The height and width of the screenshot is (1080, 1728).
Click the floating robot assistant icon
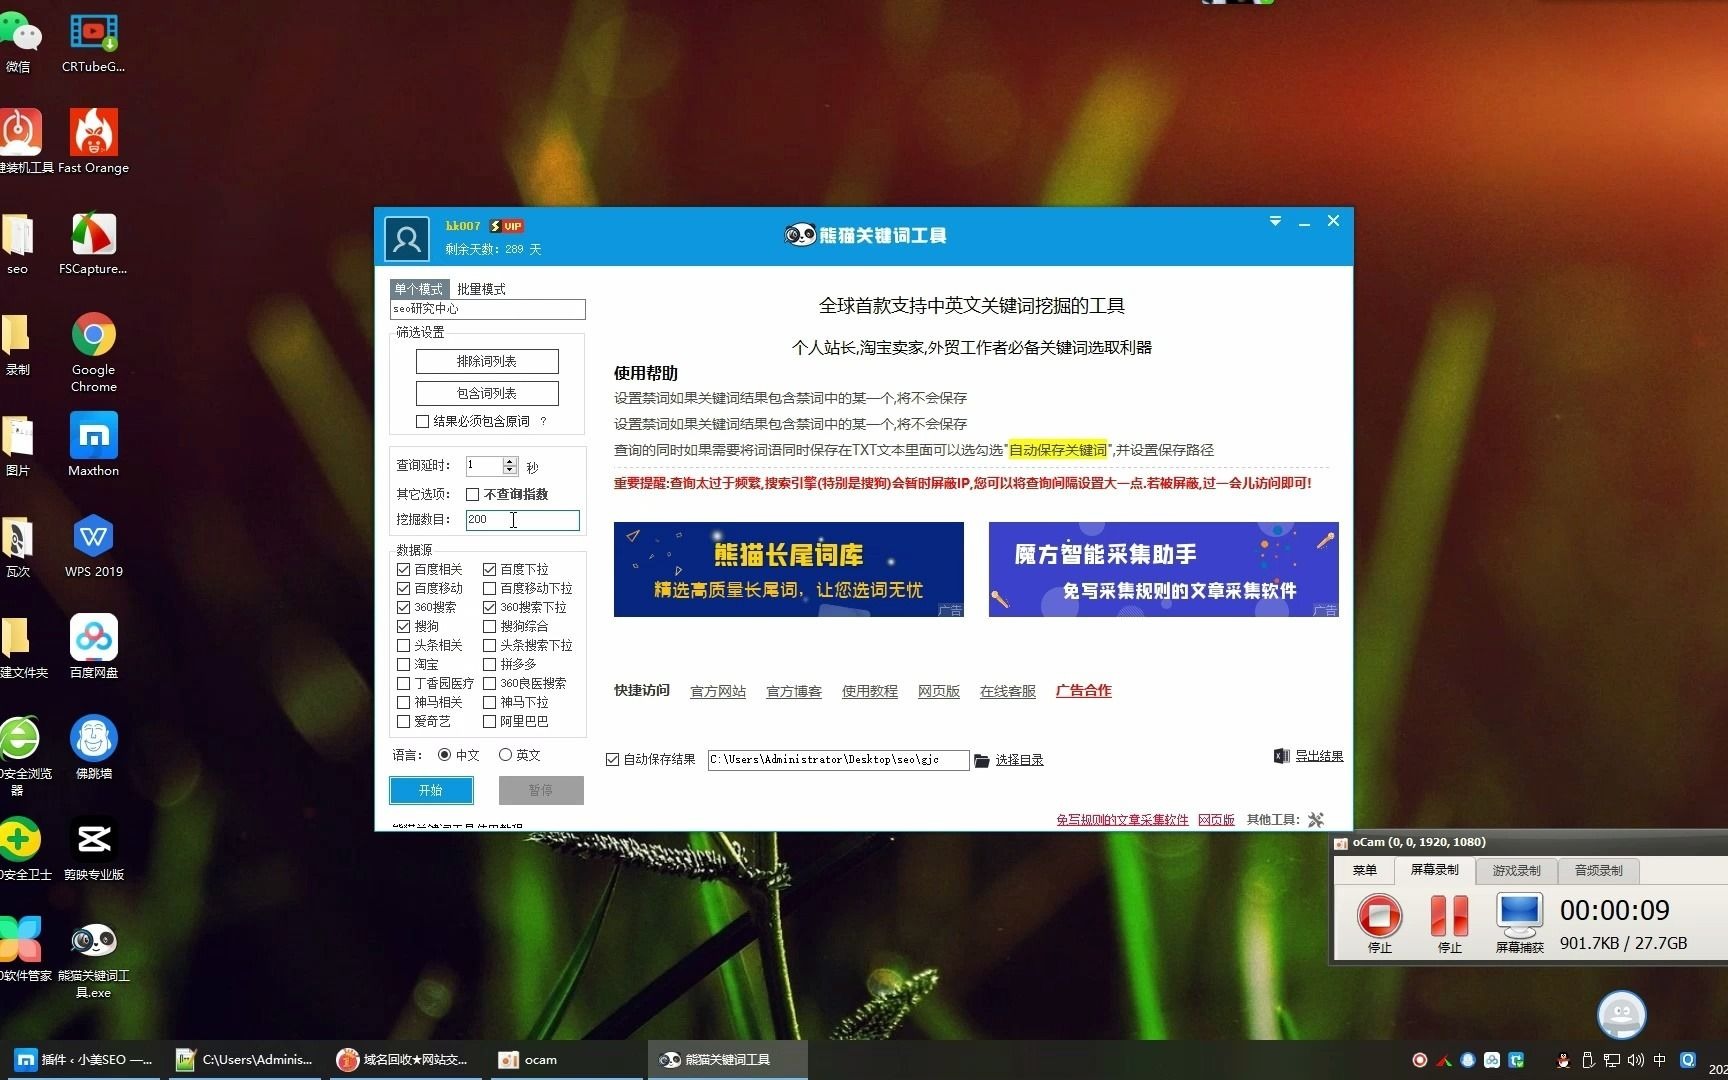(1621, 1015)
